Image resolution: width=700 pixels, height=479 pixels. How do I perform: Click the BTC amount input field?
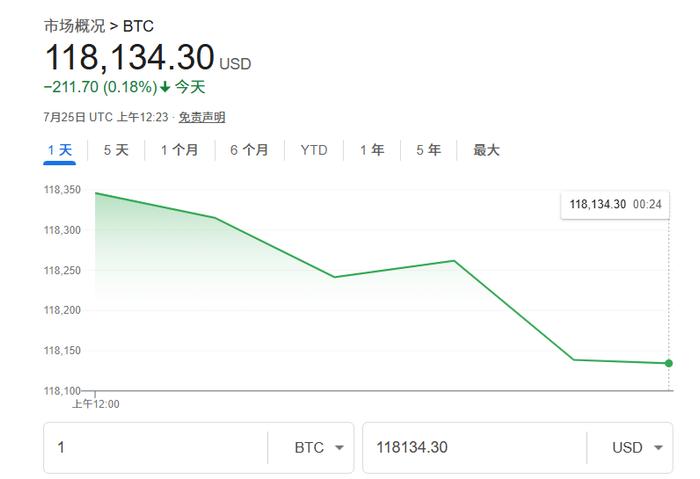tap(155, 447)
